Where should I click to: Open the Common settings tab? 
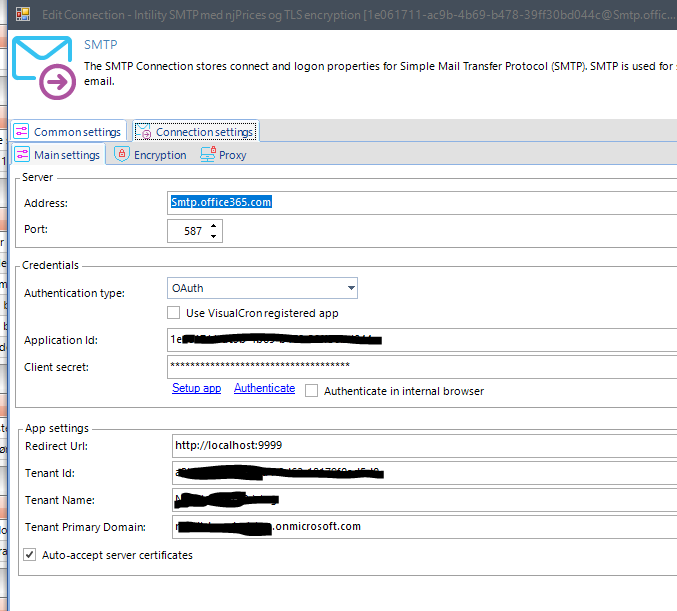[x=77, y=132]
